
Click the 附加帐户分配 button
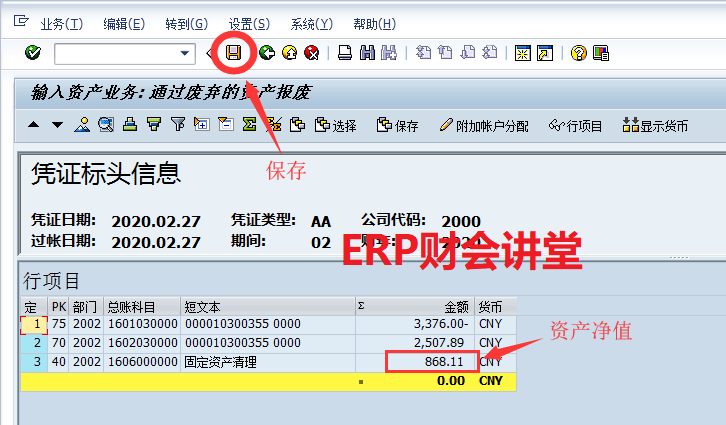click(x=484, y=125)
